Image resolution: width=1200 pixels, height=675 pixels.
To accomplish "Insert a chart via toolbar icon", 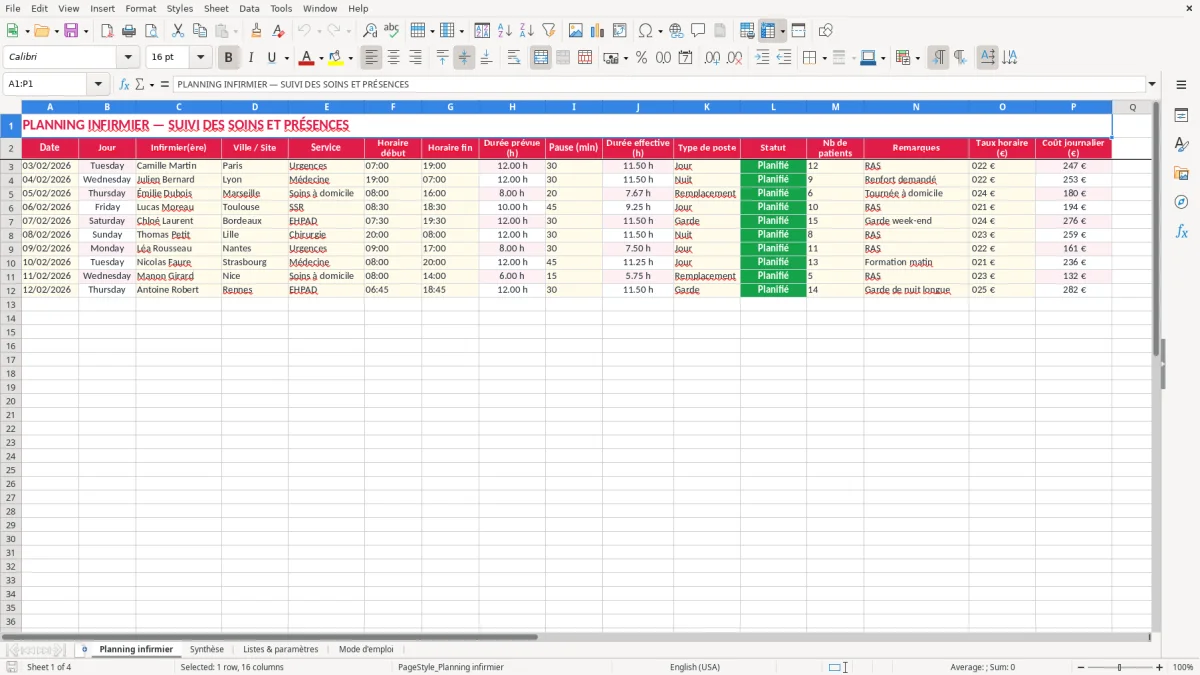I will click(598, 31).
